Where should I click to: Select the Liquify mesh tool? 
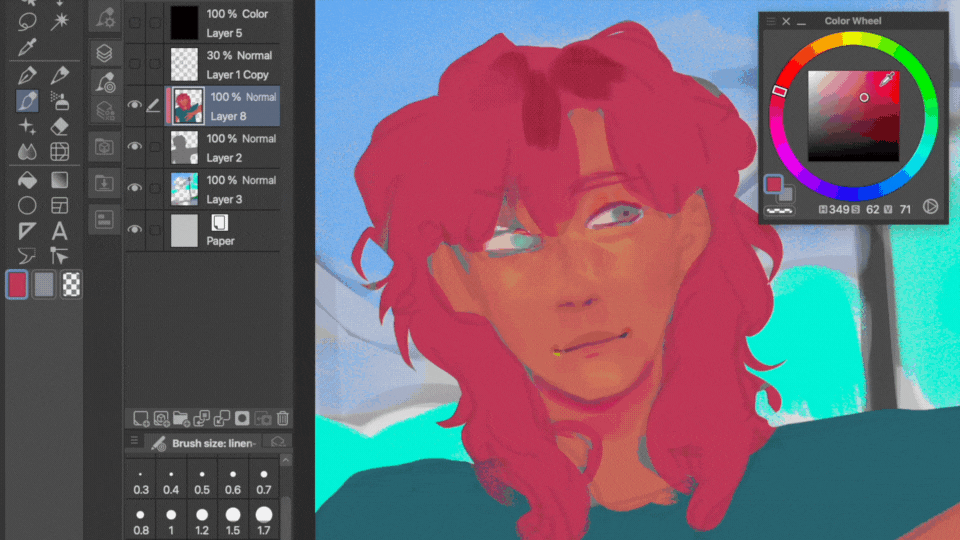point(60,151)
